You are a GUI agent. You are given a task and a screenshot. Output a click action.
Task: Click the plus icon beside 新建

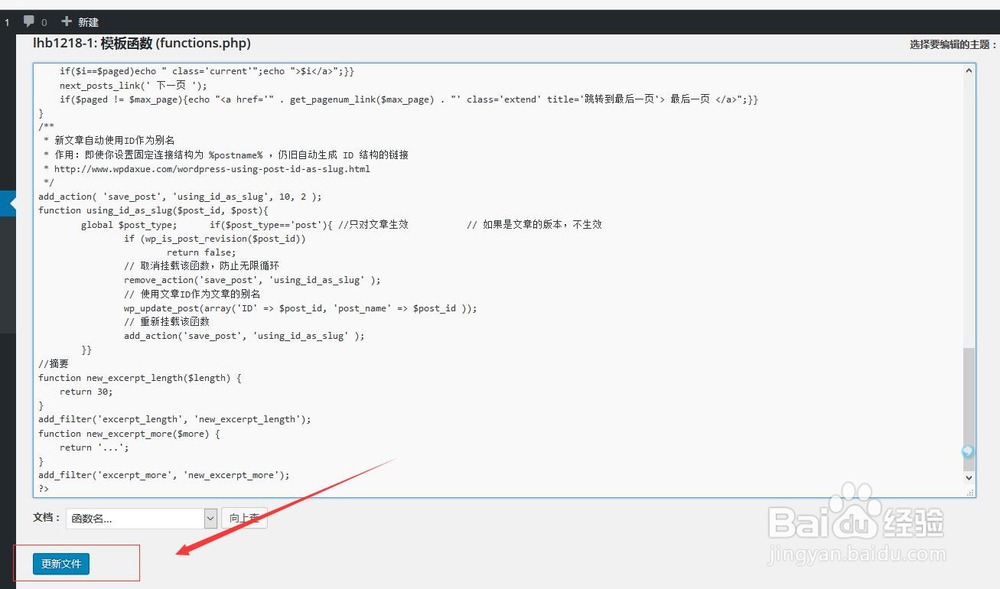click(x=66, y=22)
